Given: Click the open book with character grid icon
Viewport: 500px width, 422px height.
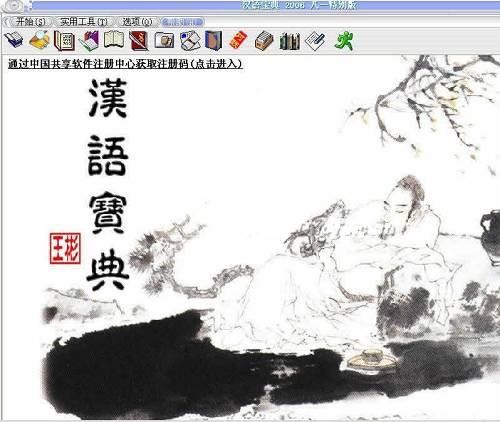Looking at the screenshot, I should pyautogui.click(x=64, y=41).
